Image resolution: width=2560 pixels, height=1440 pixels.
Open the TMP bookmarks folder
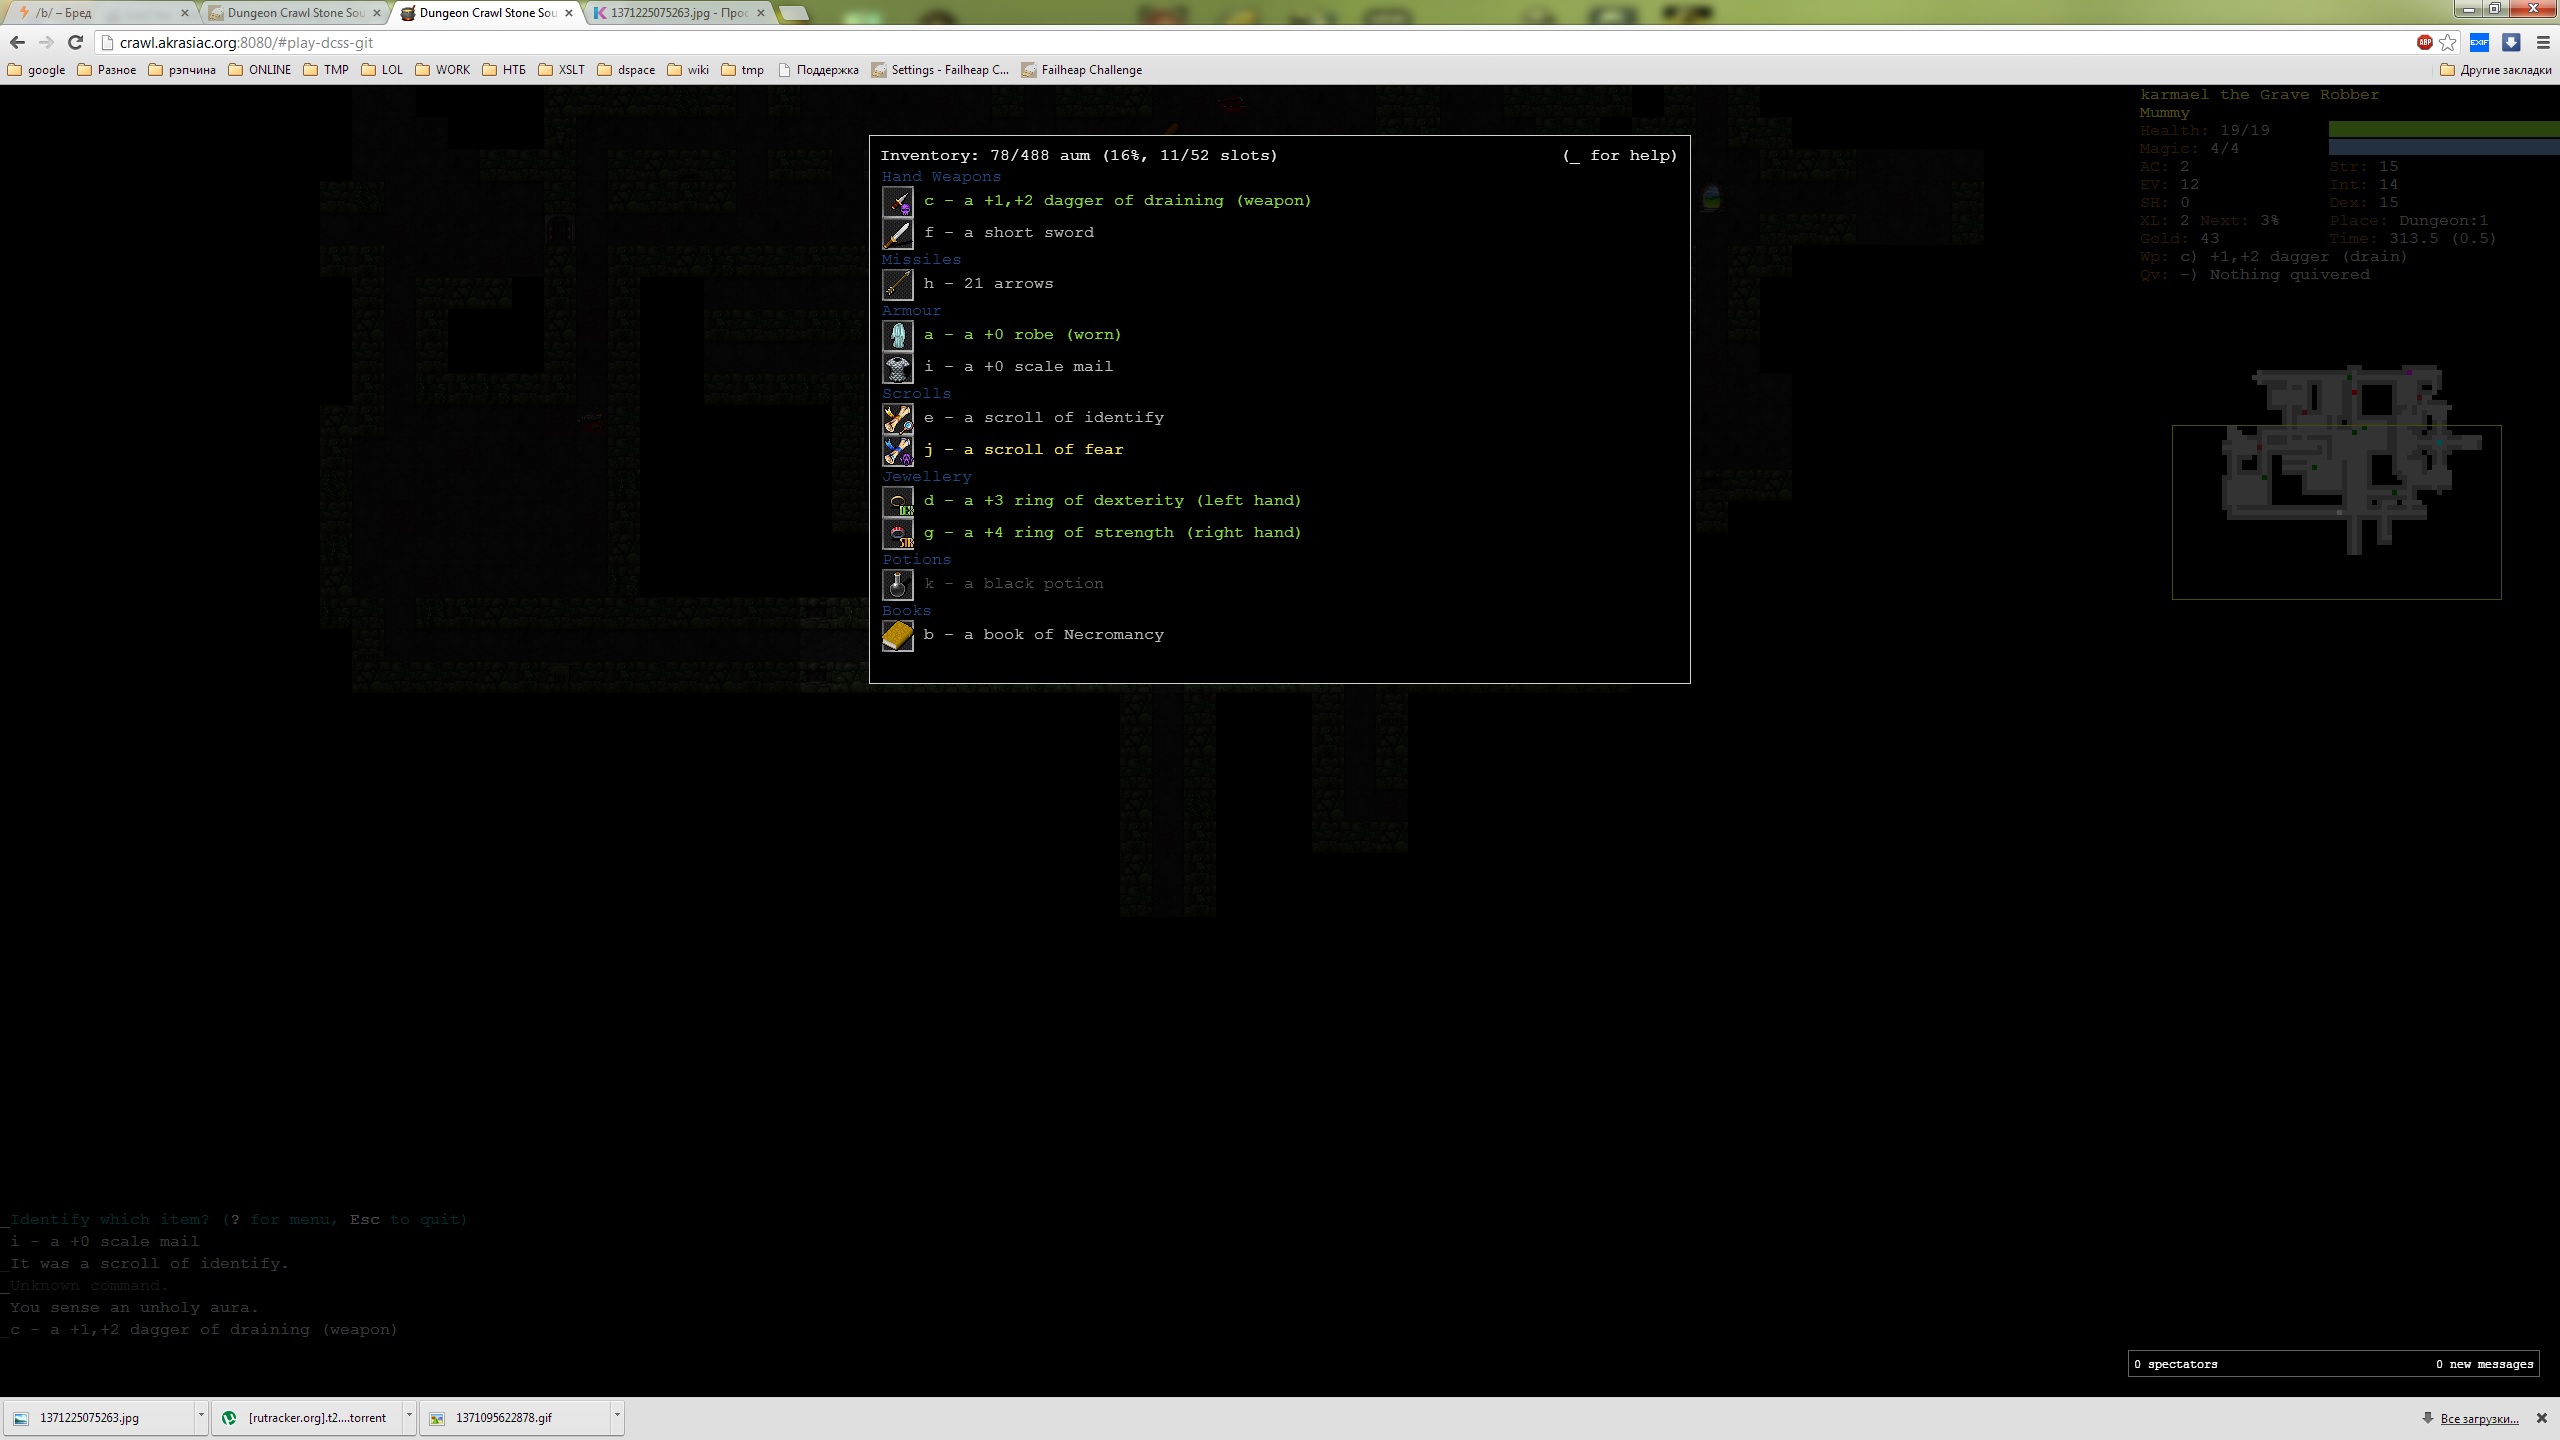tap(326, 70)
